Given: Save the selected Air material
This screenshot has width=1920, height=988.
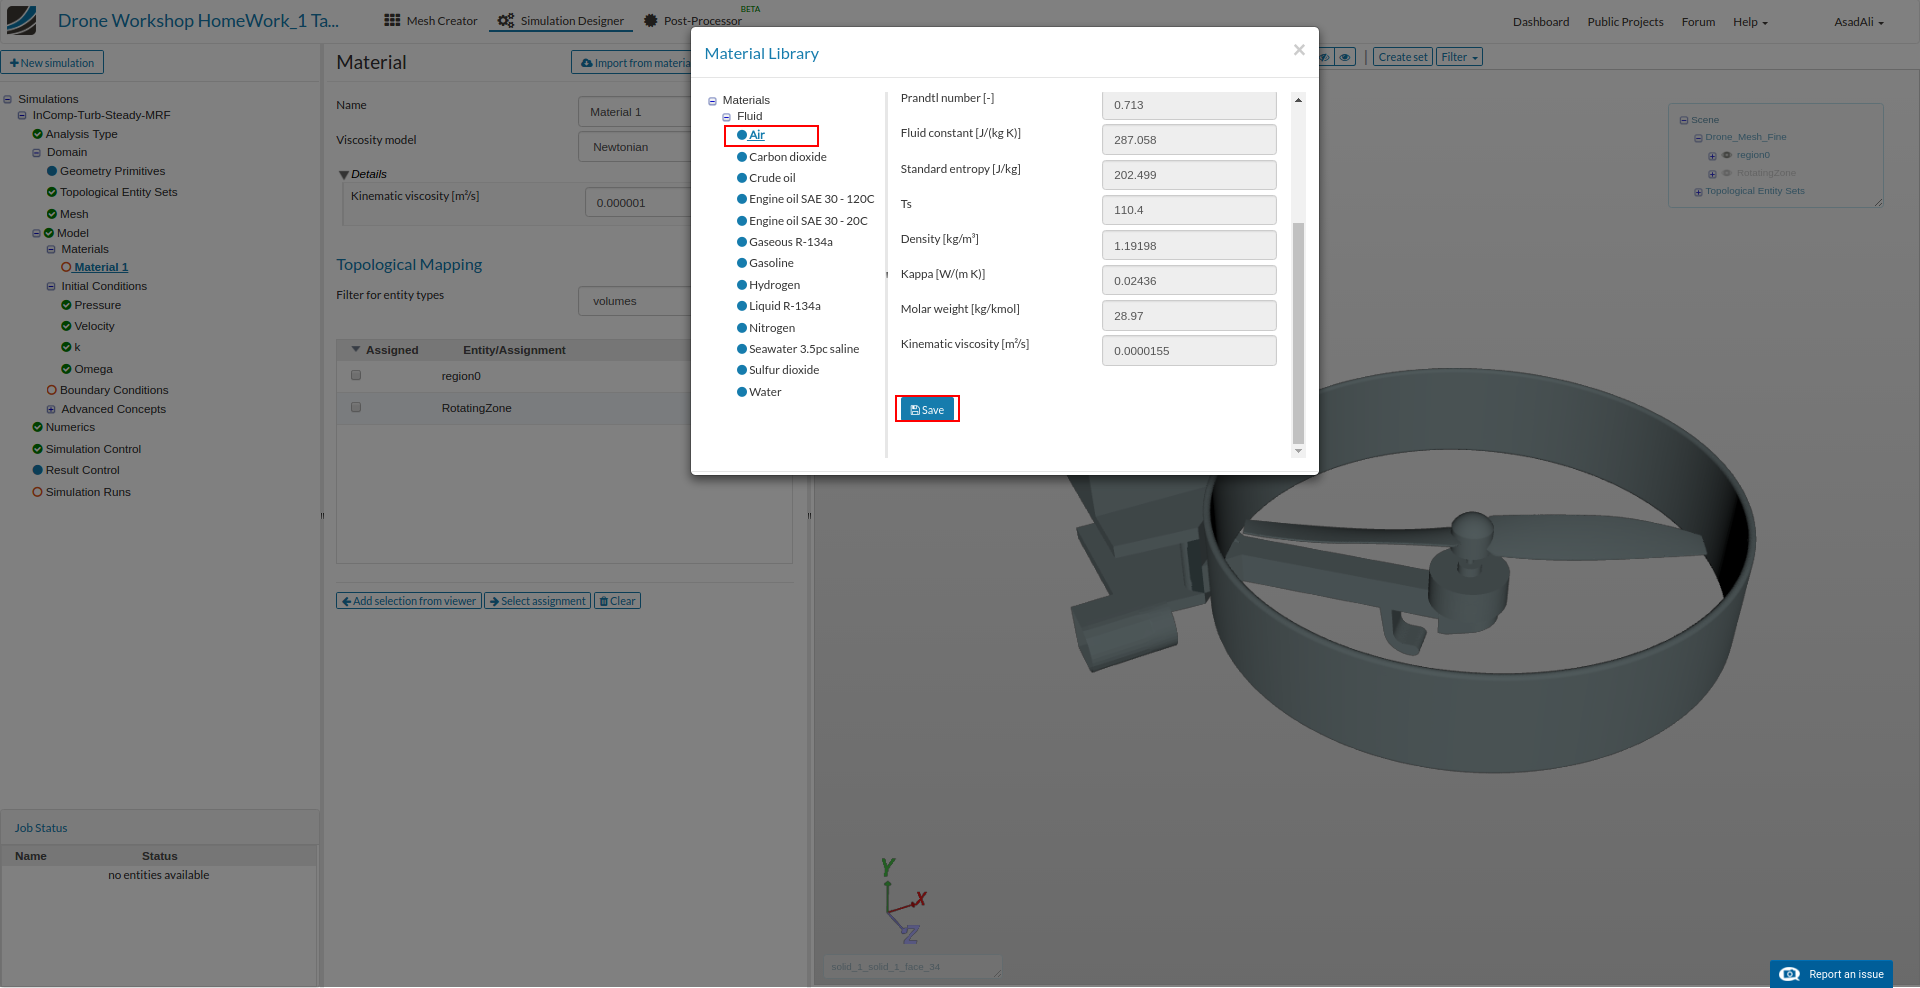Looking at the screenshot, I should click(x=927, y=409).
